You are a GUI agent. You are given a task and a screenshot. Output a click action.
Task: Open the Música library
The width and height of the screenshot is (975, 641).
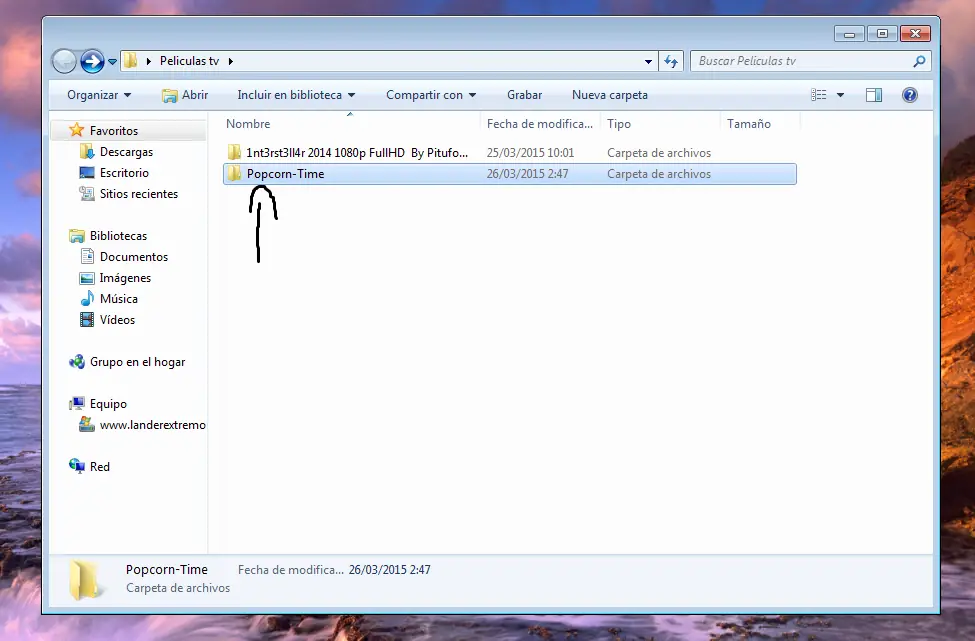pyautogui.click(x=119, y=299)
